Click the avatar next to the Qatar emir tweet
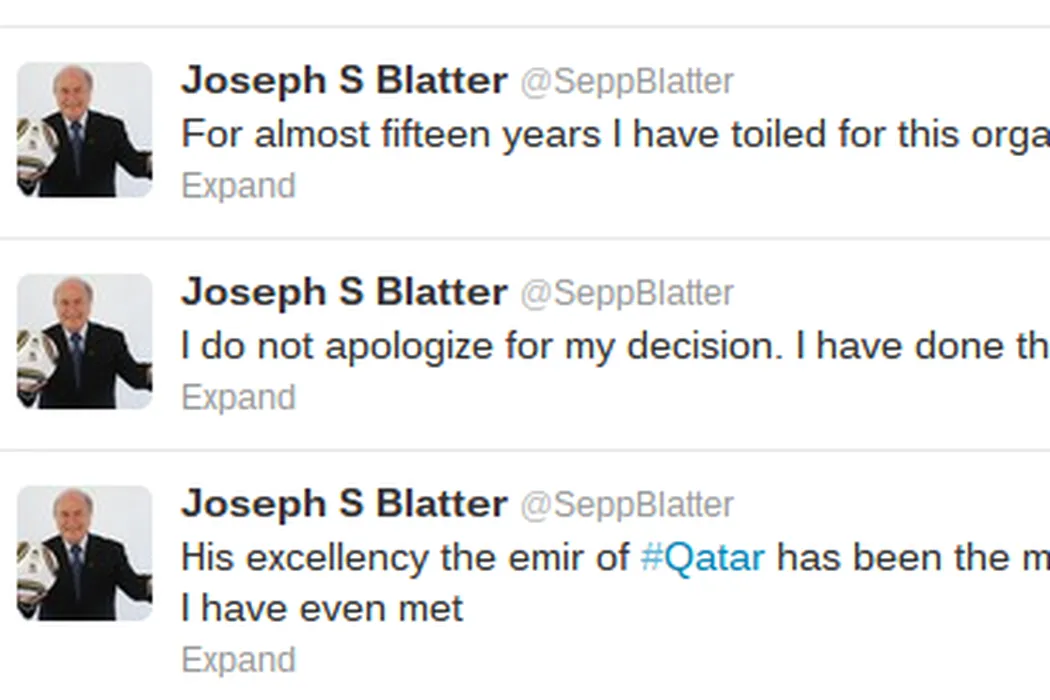 pyautogui.click(x=85, y=554)
